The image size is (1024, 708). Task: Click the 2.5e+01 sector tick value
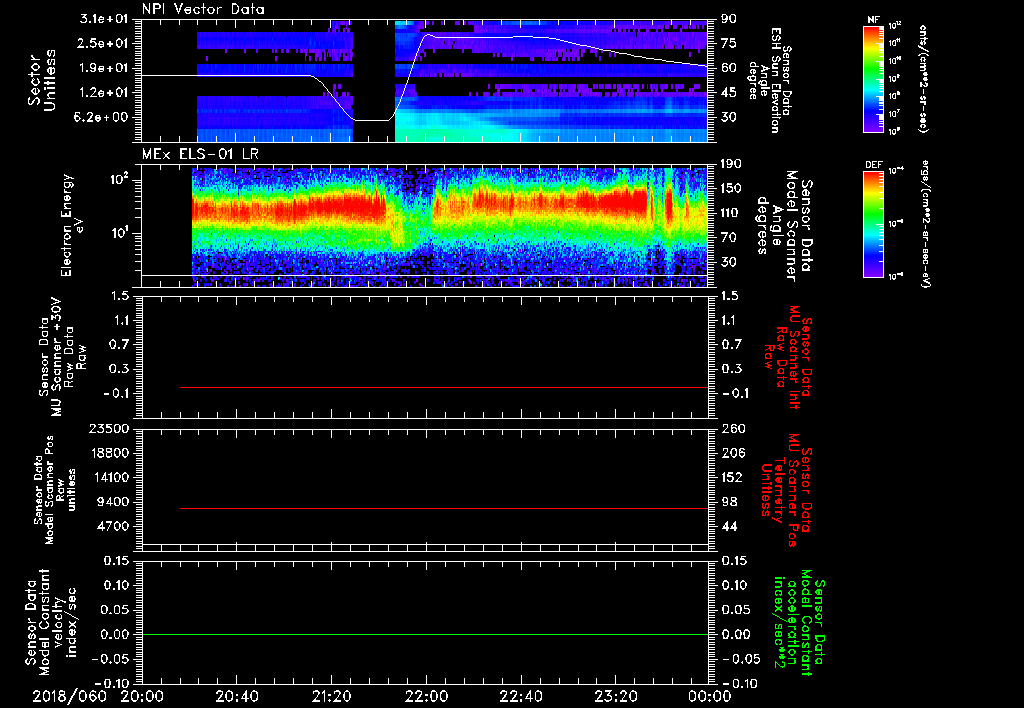(103, 43)
